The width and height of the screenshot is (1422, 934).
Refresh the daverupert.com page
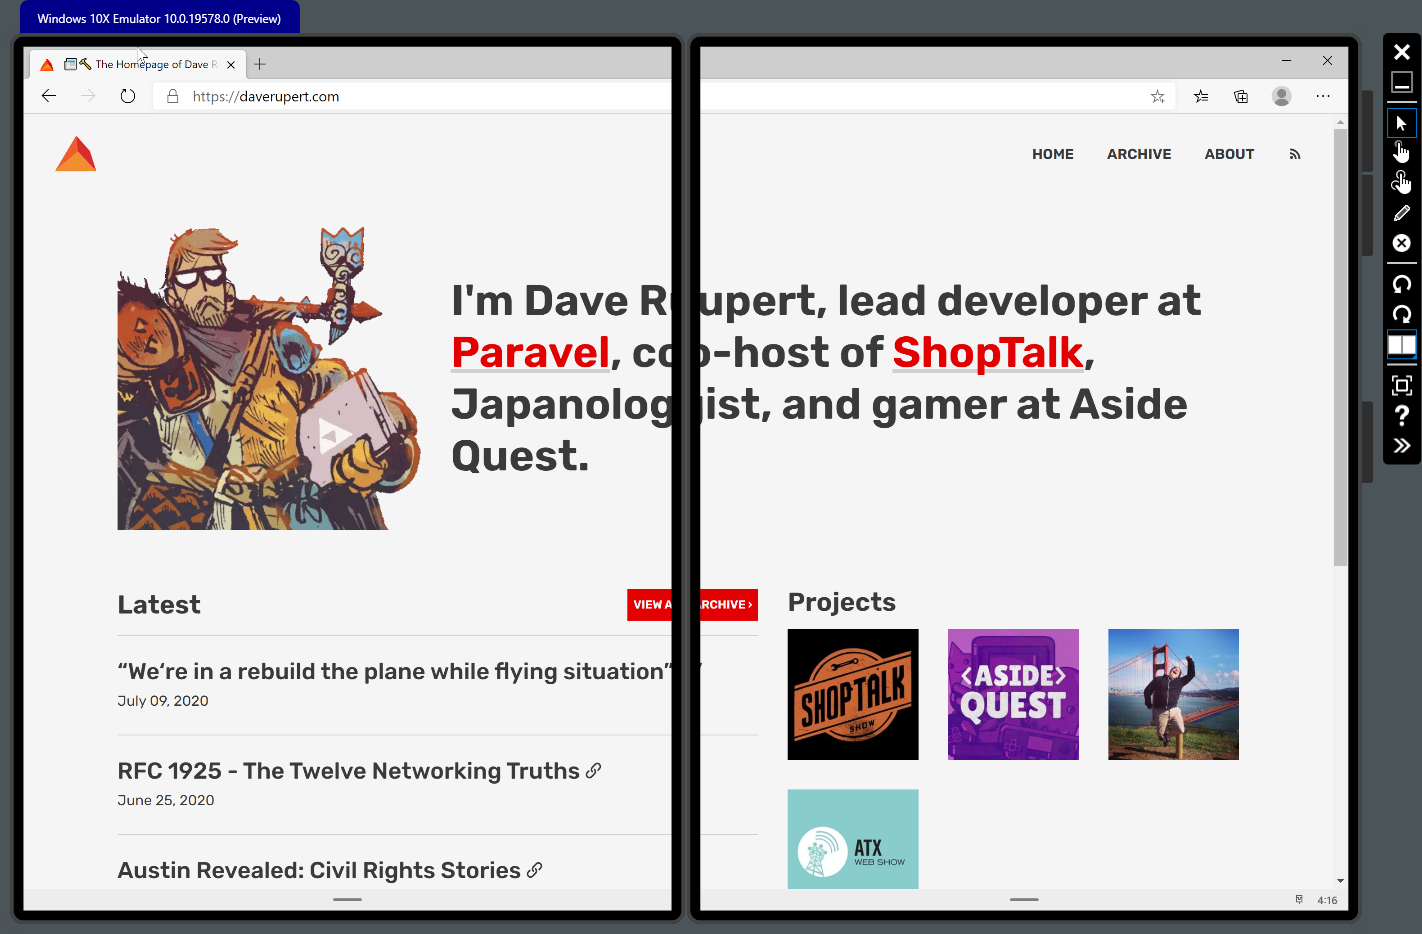tap(127, 96)
